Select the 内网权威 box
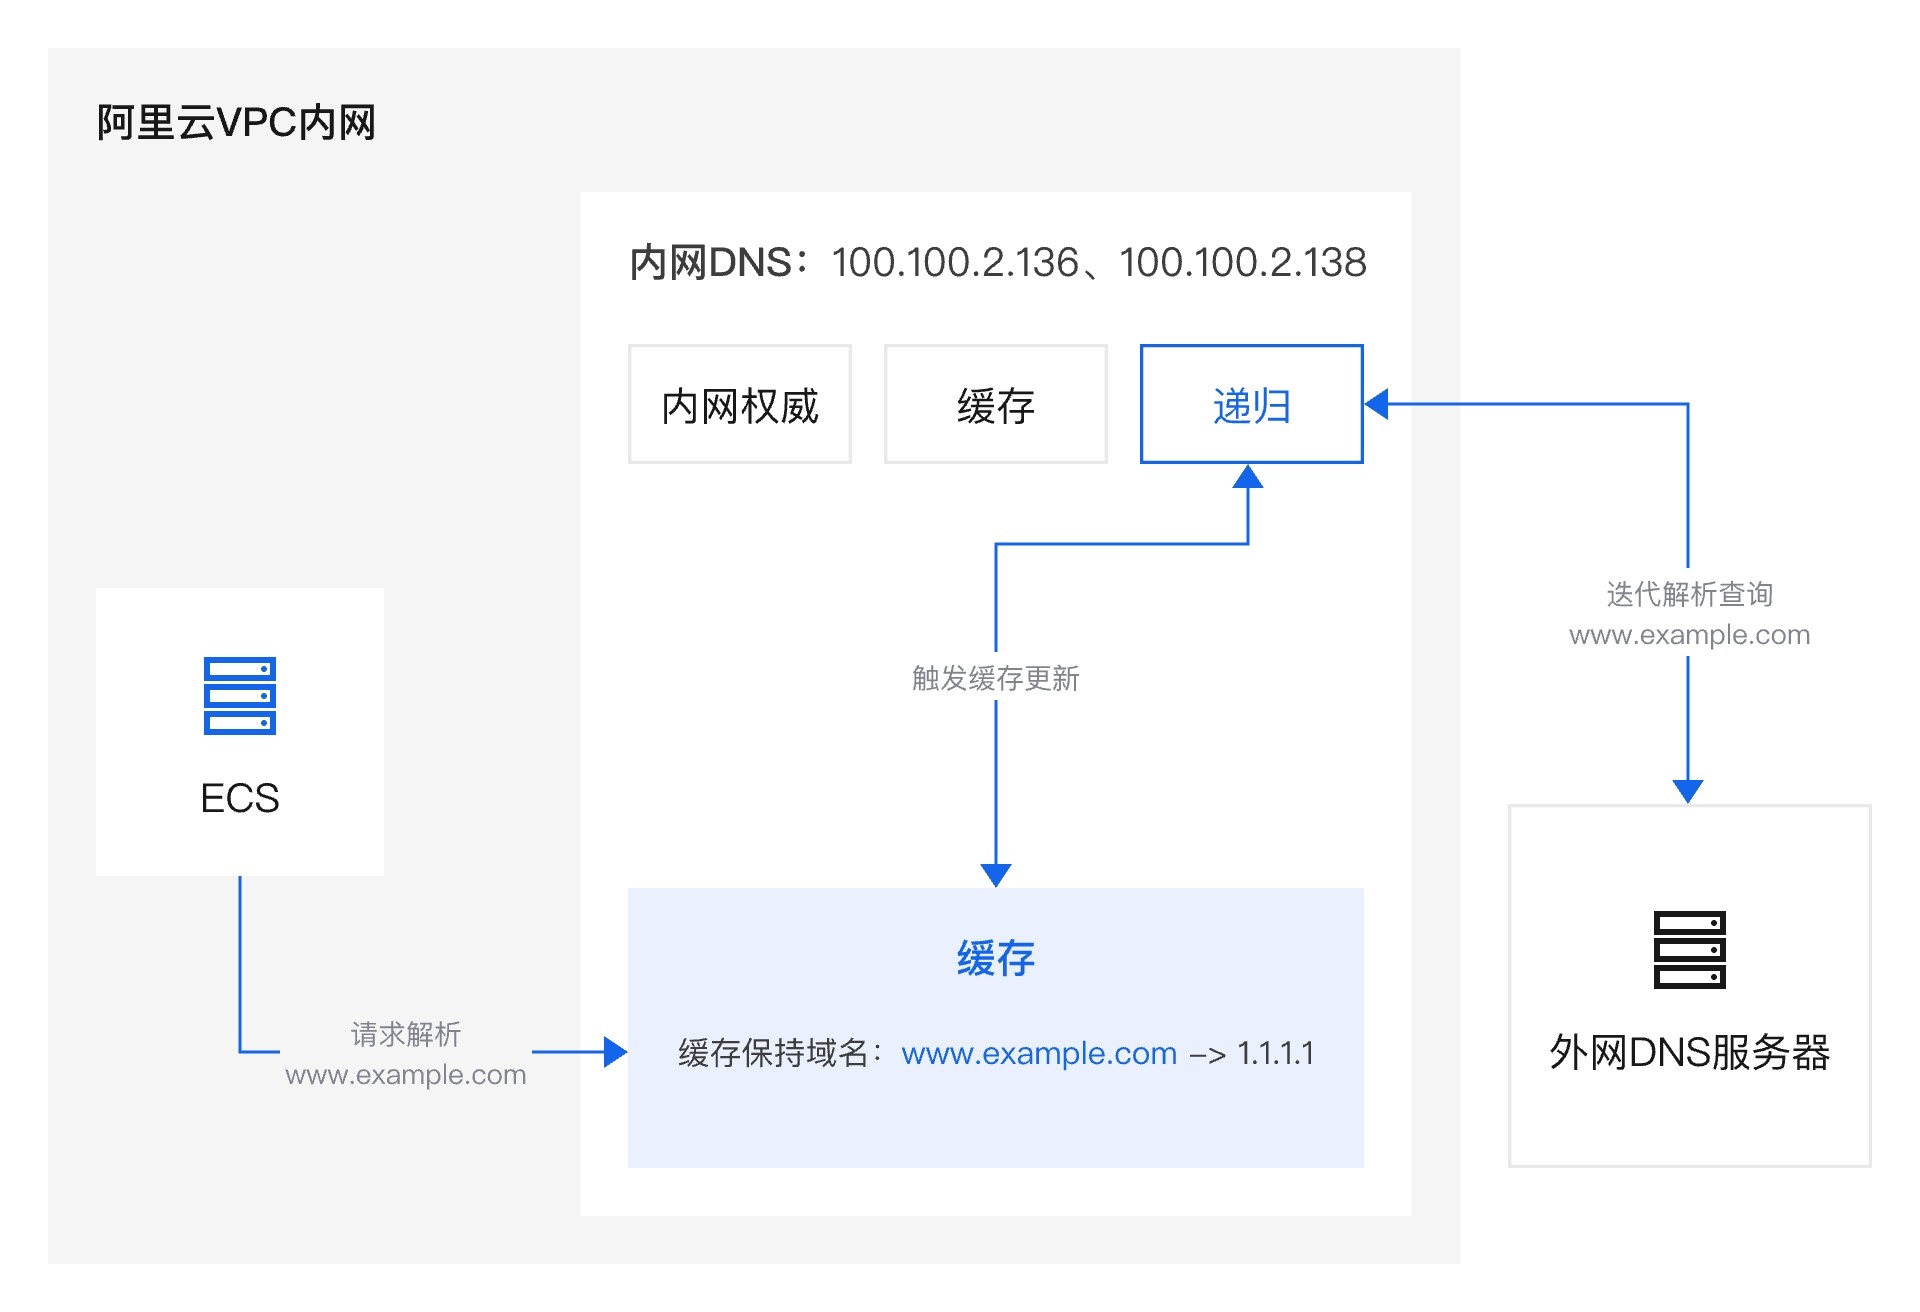1920x1312 pixels. pos(740,405)
